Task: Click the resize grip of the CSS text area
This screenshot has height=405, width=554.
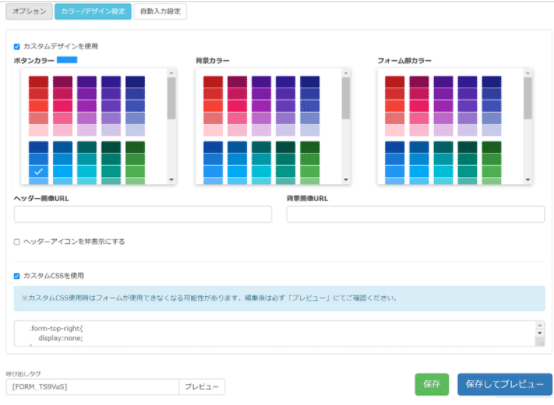Action: coord(540,342)
